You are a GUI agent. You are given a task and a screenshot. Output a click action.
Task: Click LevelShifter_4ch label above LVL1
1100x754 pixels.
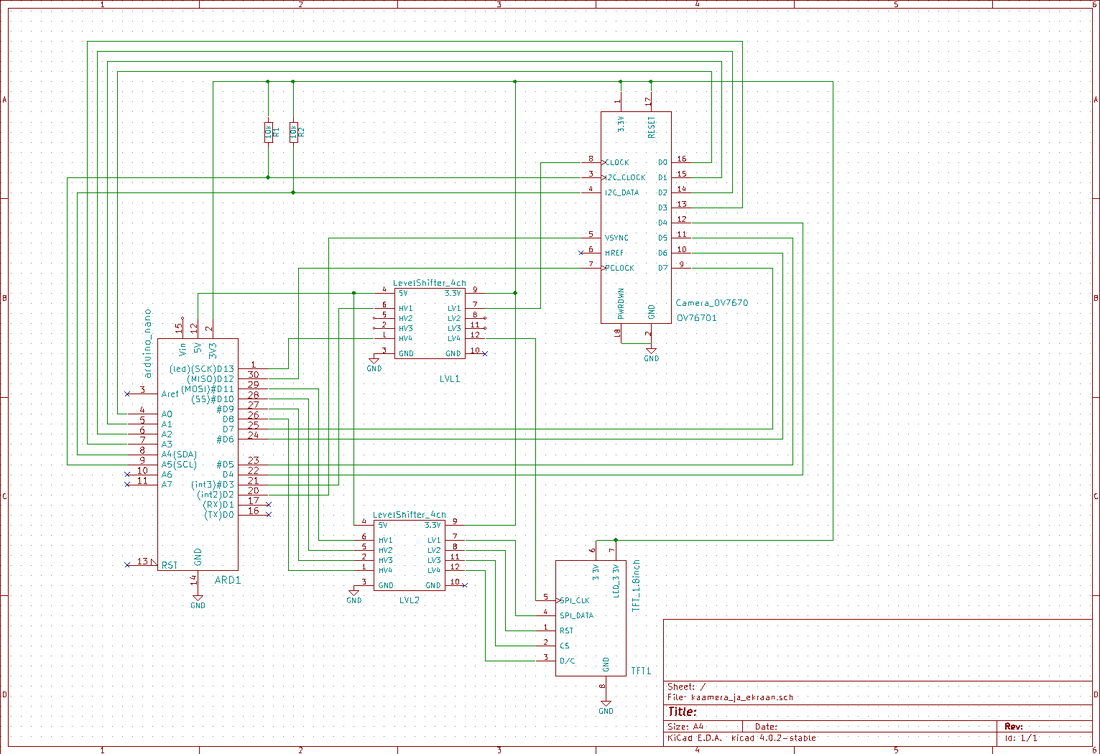click(429, 283)
